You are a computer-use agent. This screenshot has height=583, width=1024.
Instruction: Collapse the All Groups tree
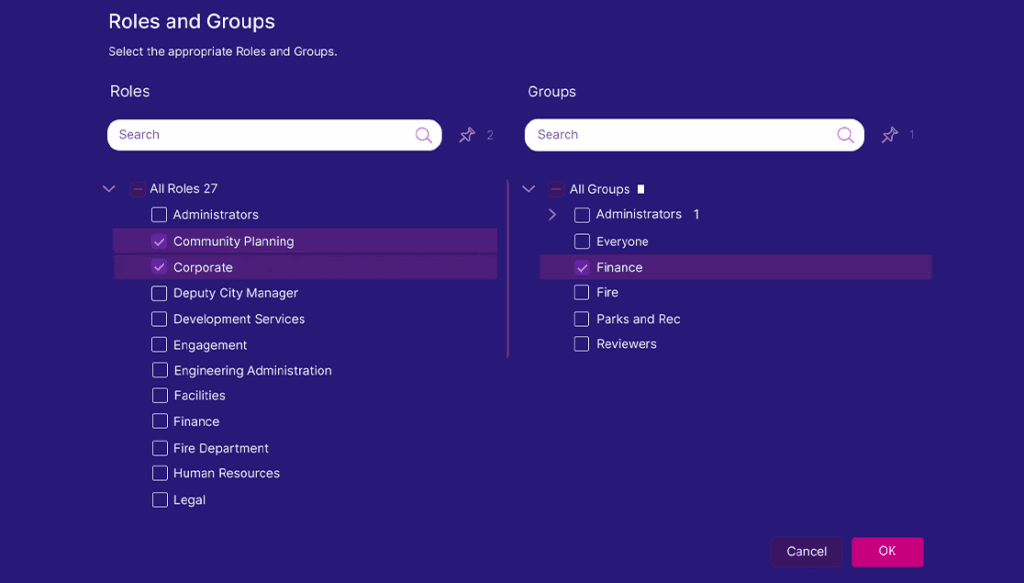528,188
